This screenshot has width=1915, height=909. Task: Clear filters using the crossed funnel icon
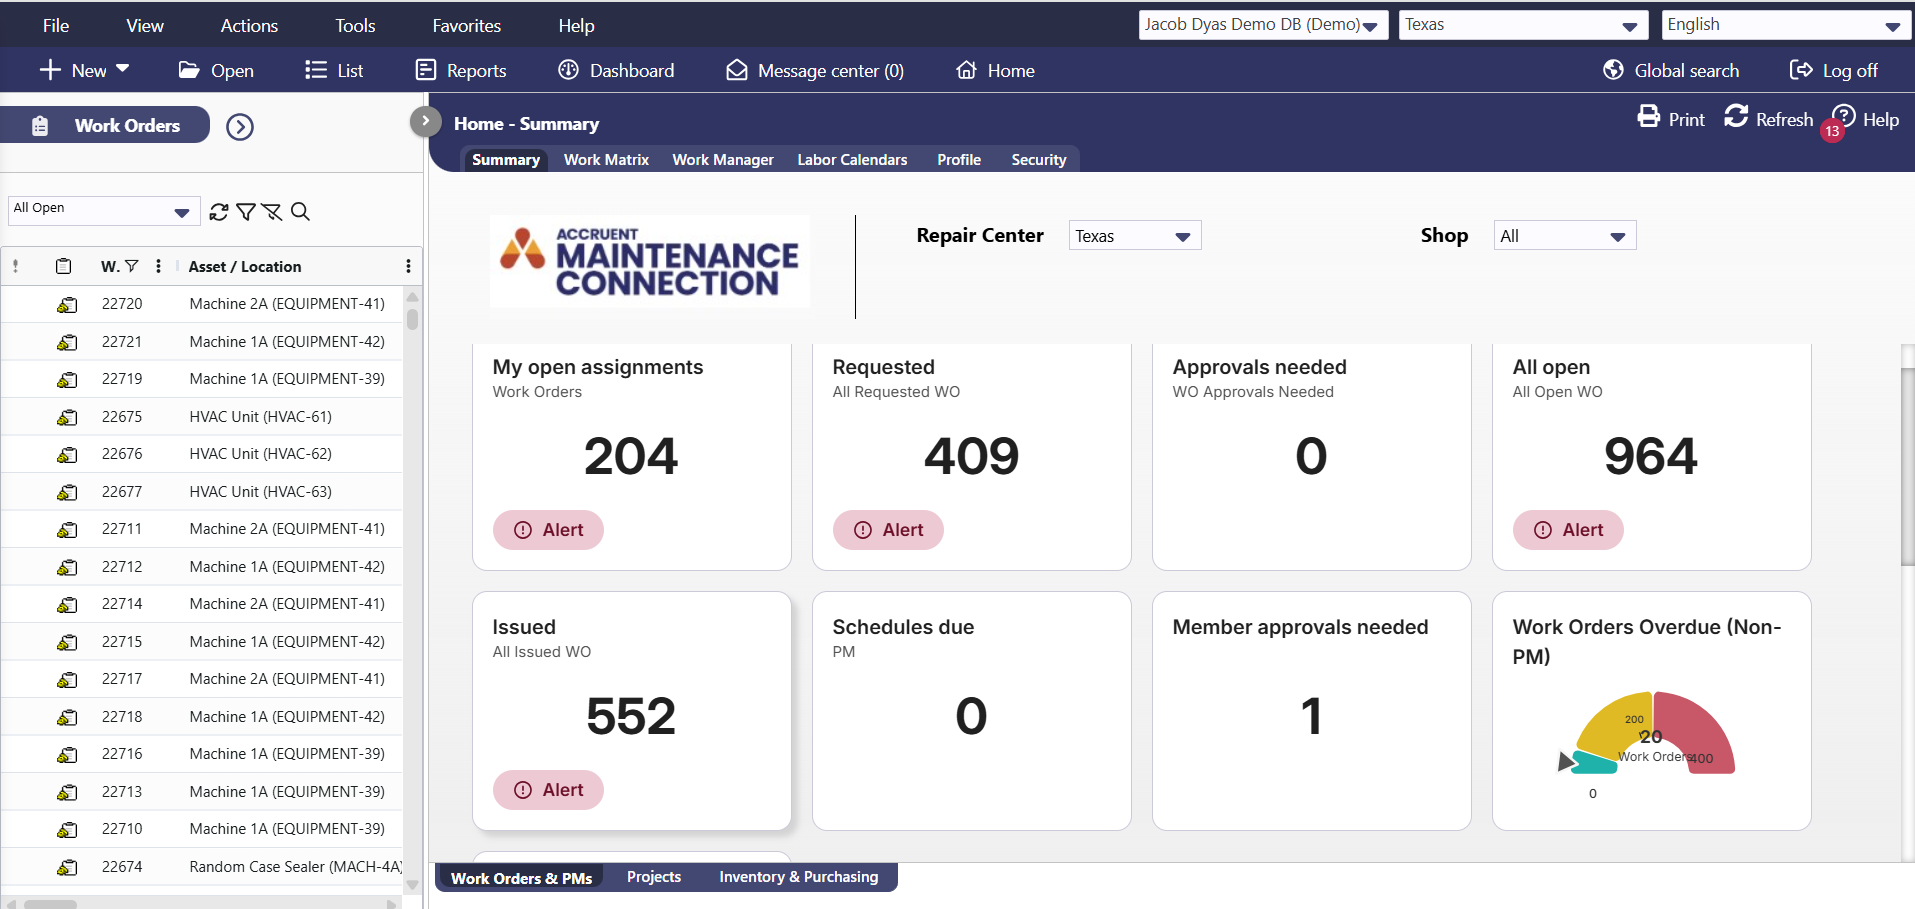(272, 212)
